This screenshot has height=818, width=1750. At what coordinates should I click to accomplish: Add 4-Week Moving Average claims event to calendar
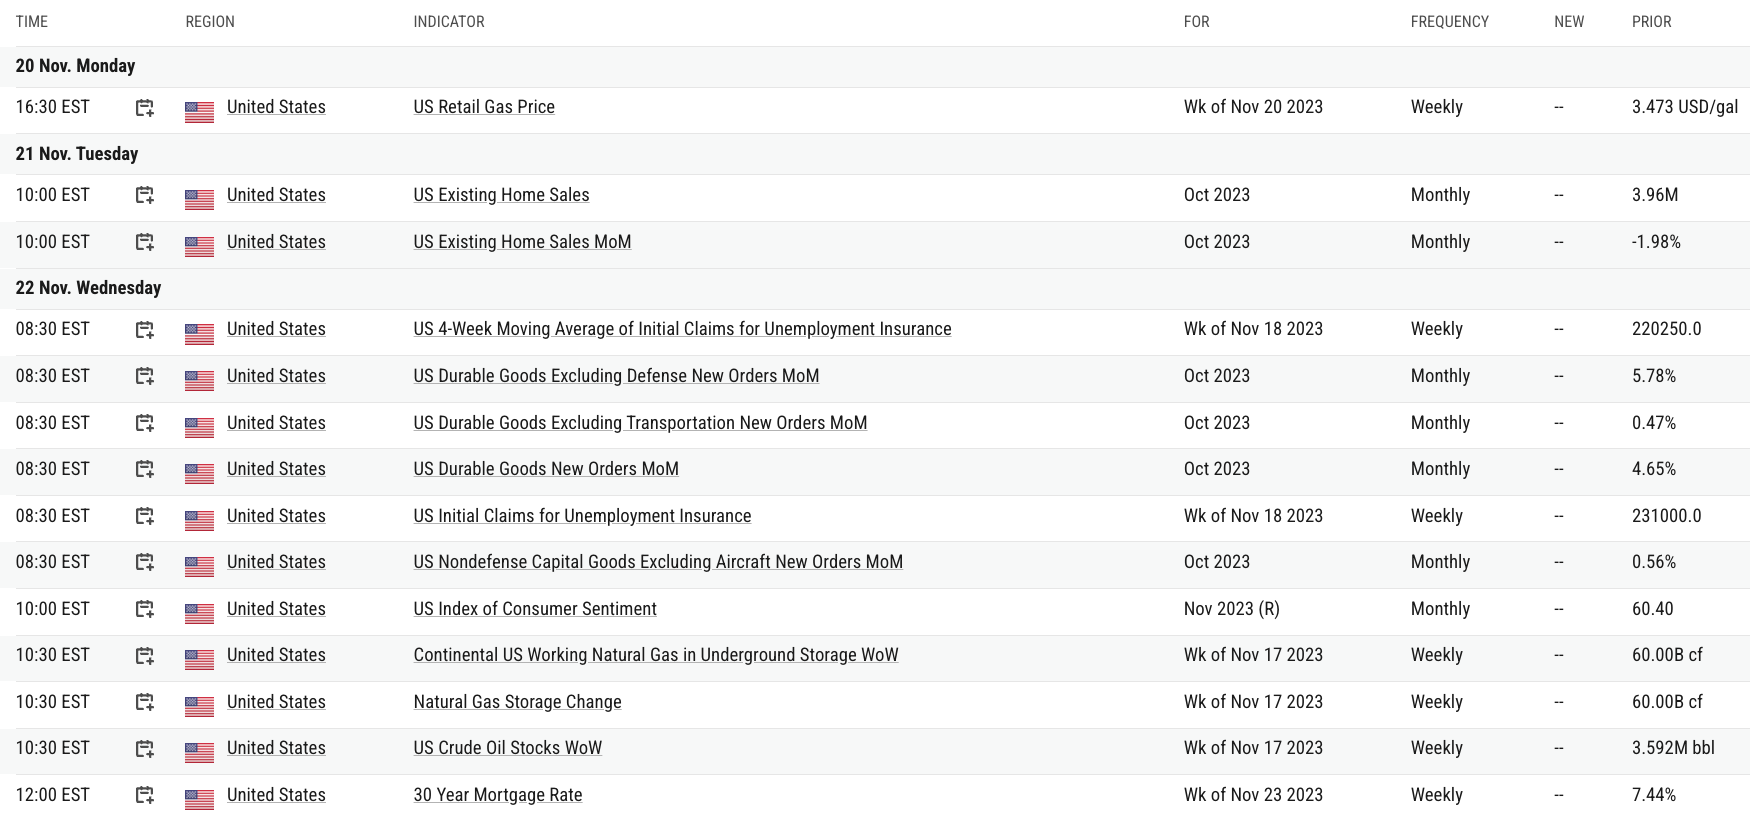click(145, 330)
